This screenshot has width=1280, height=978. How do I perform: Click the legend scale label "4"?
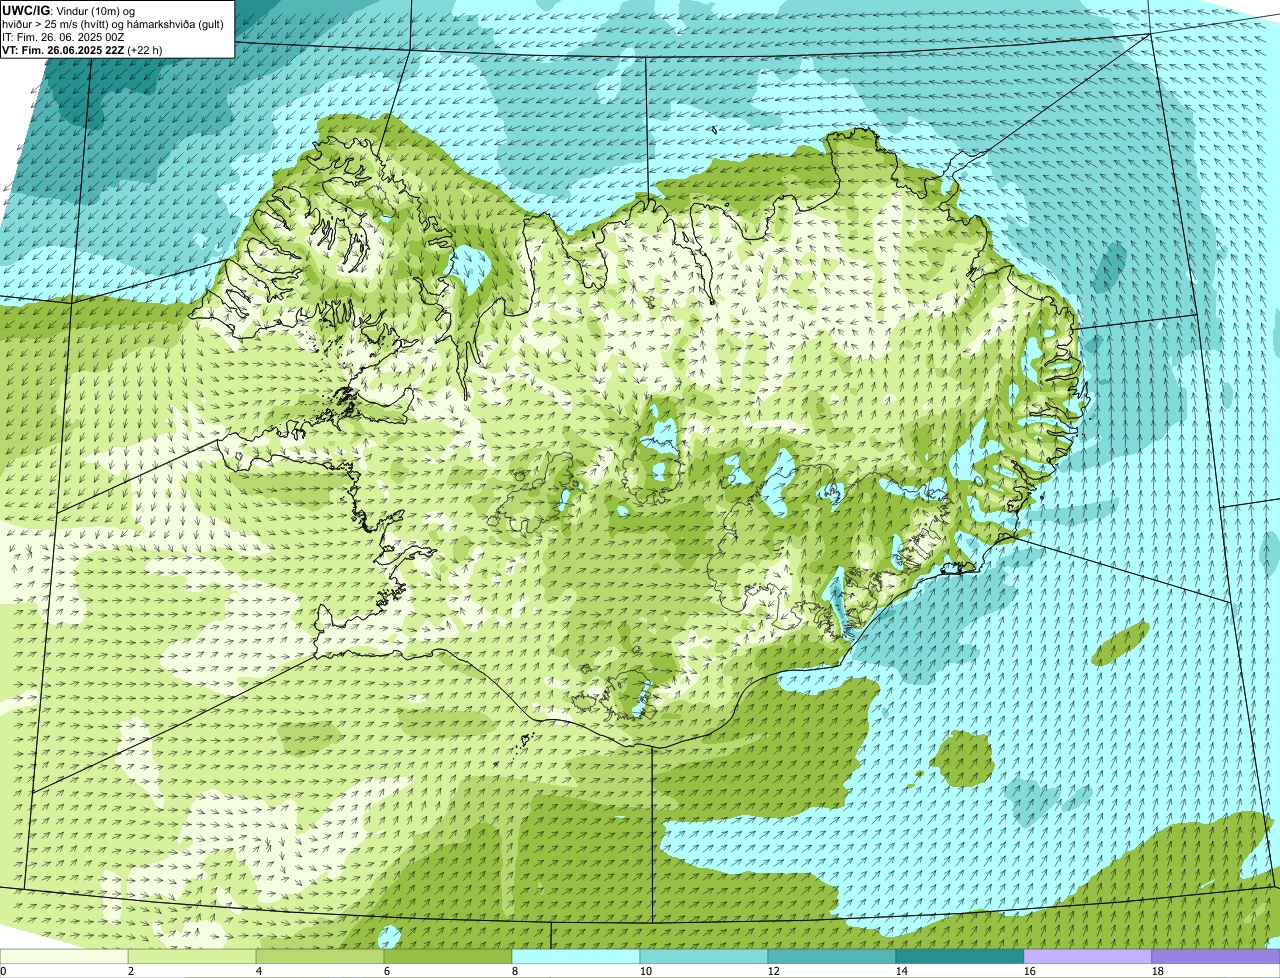[259, 971]
